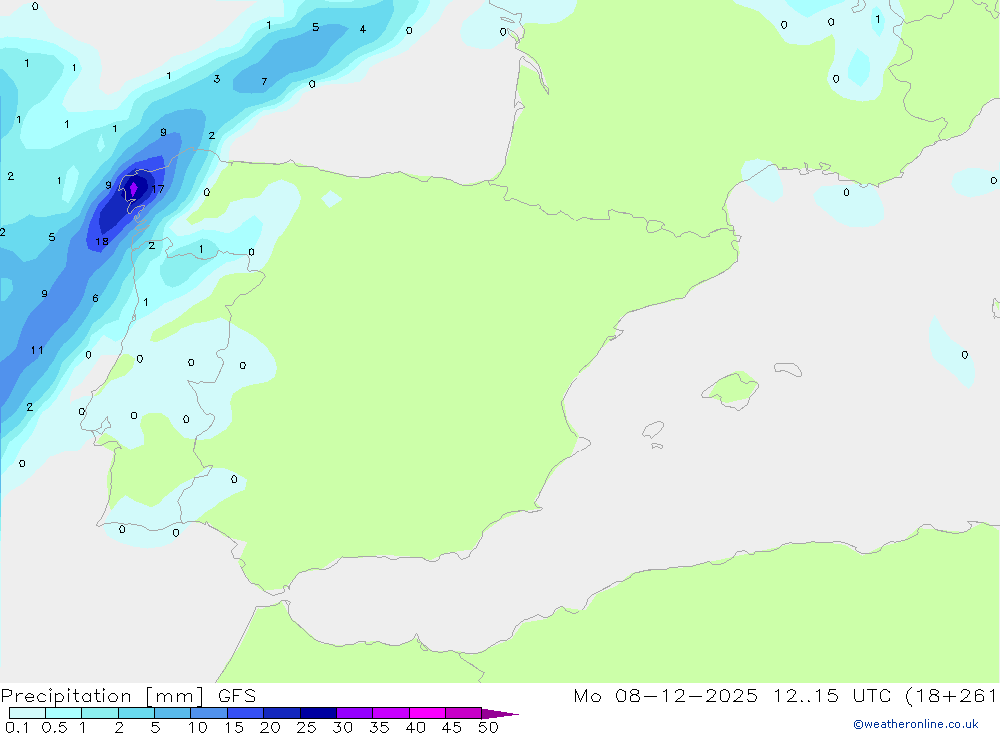Click the legend label "45"
The image size is (1000, 733).
[452, 727]
